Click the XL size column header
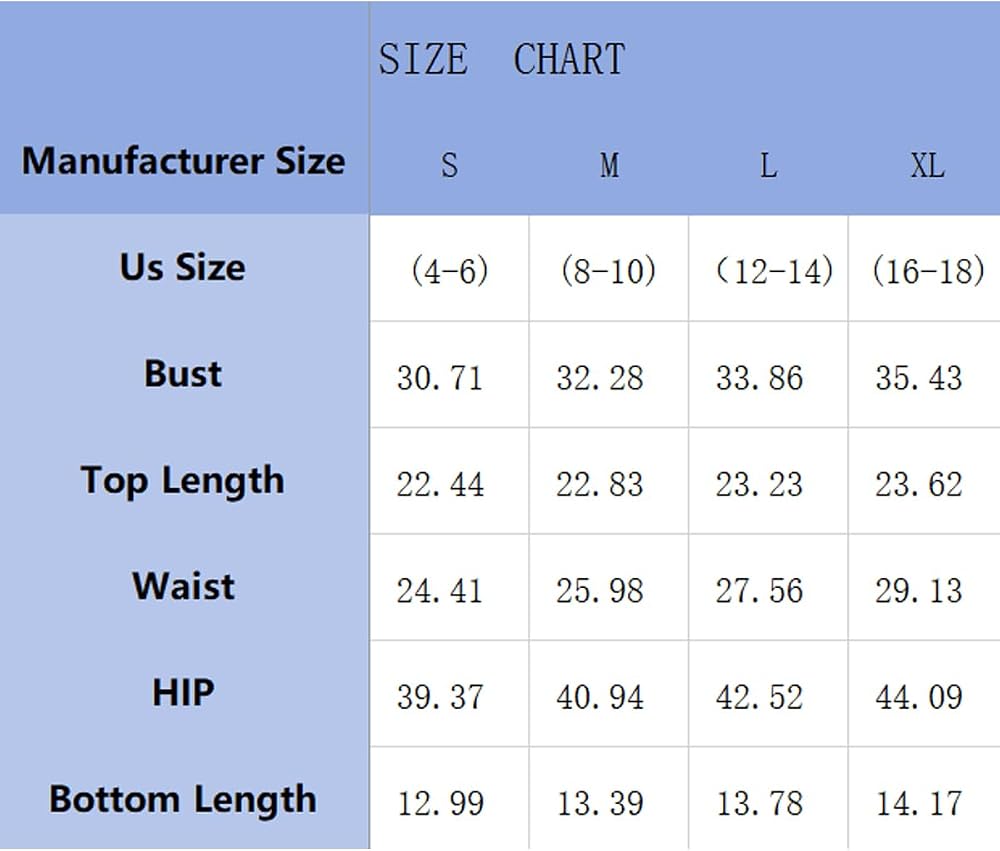Screen dimensions: 1000x851 point(927,165)
